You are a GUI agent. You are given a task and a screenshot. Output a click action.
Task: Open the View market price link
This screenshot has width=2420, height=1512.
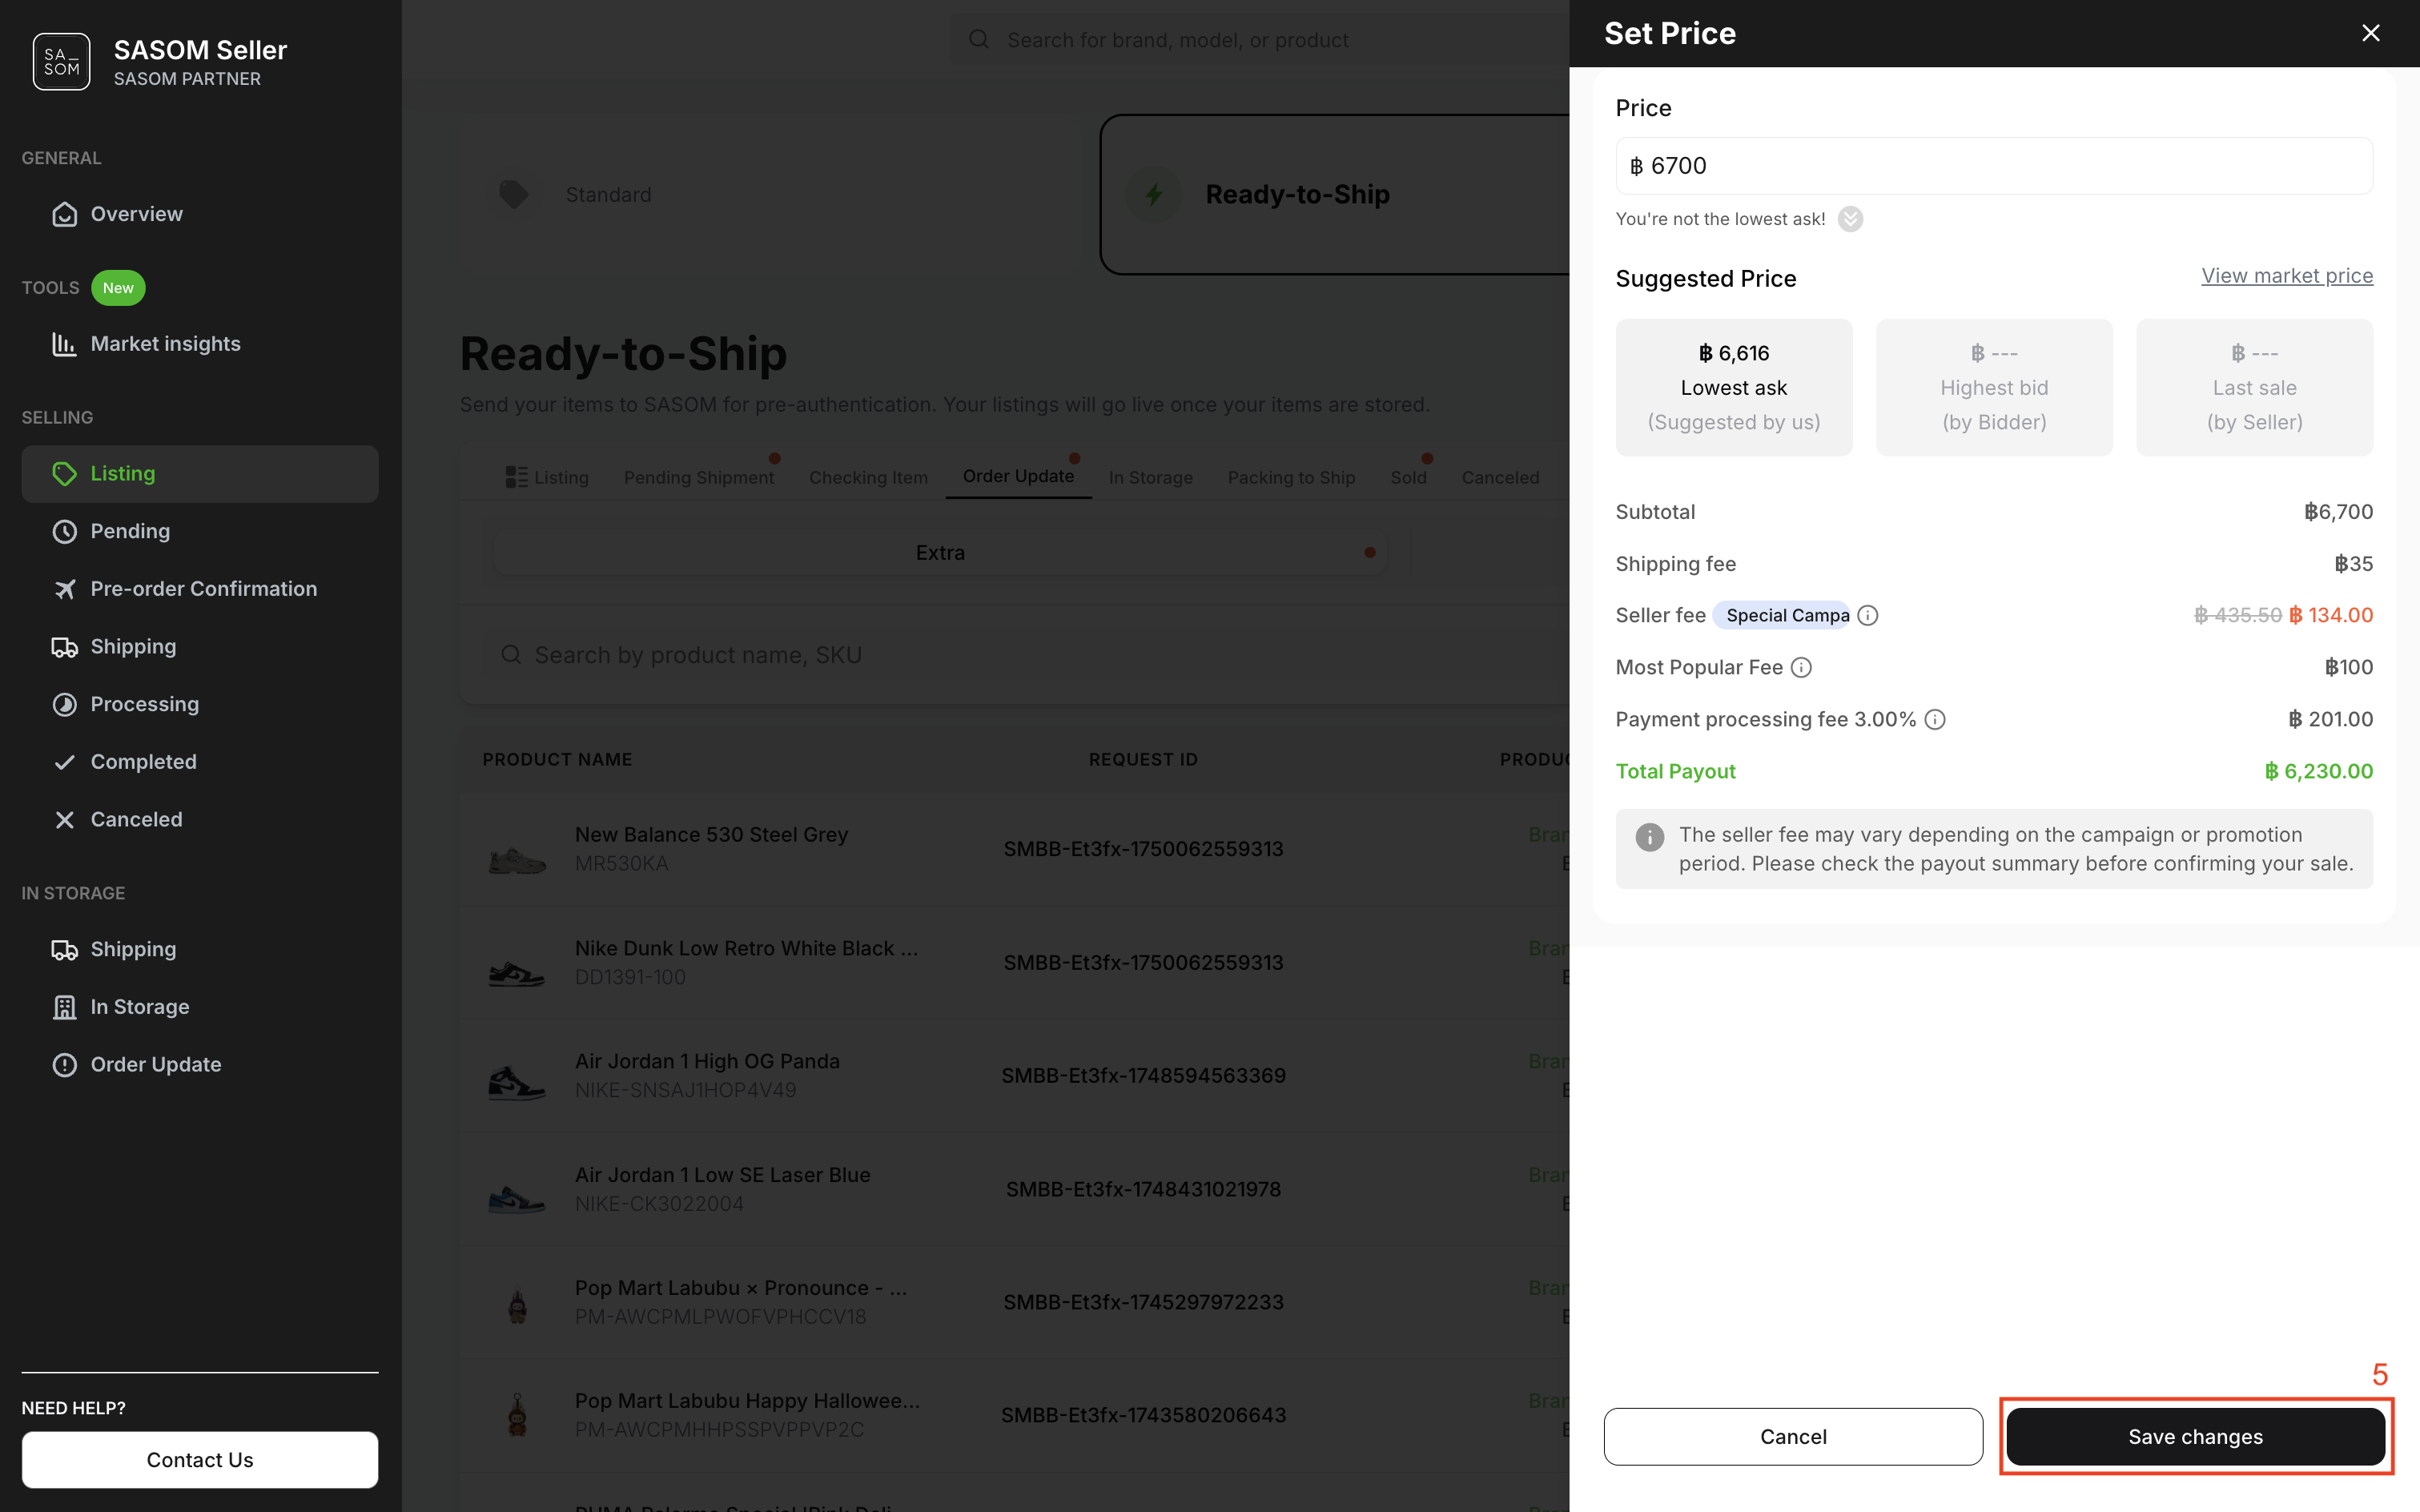click(2286, 276)
